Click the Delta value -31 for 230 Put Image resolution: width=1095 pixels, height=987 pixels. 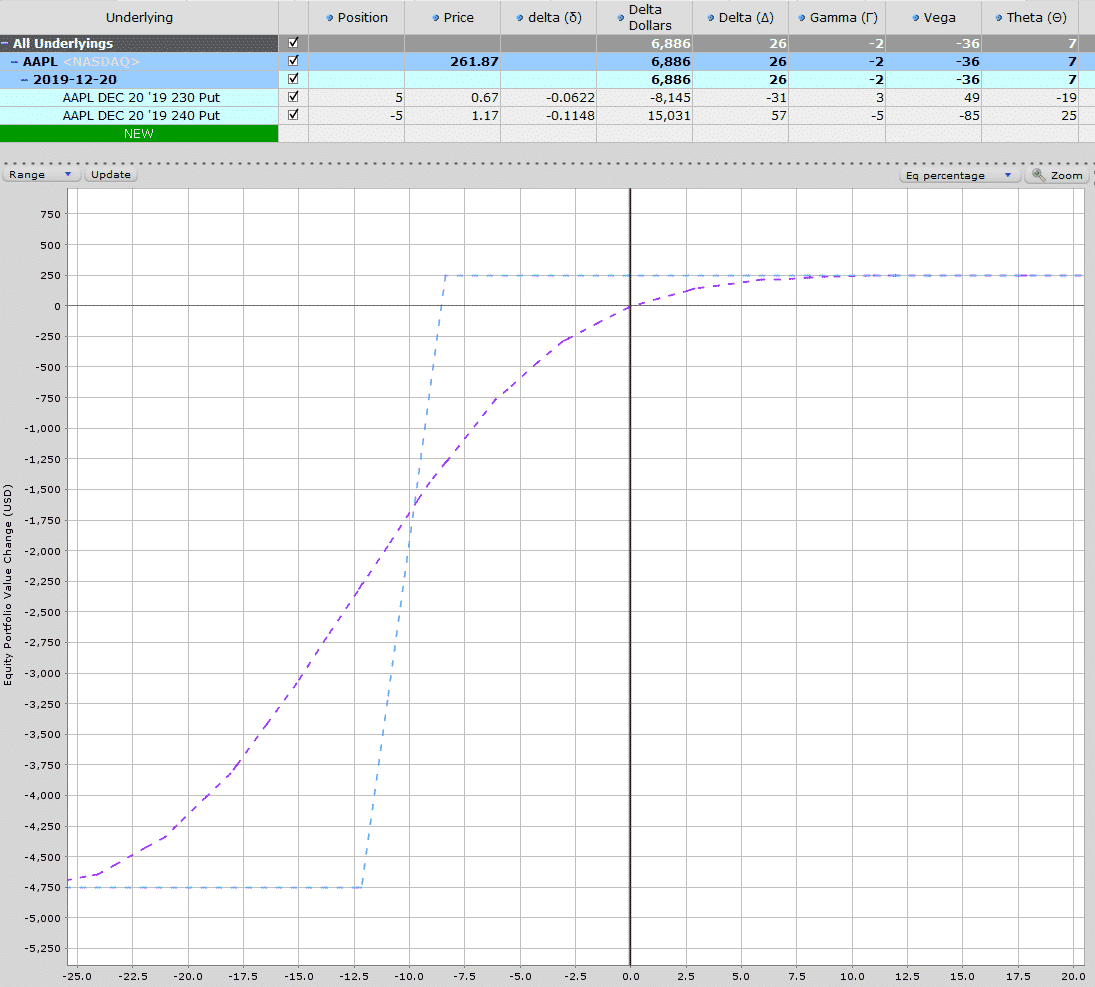(x=777, y=98)
